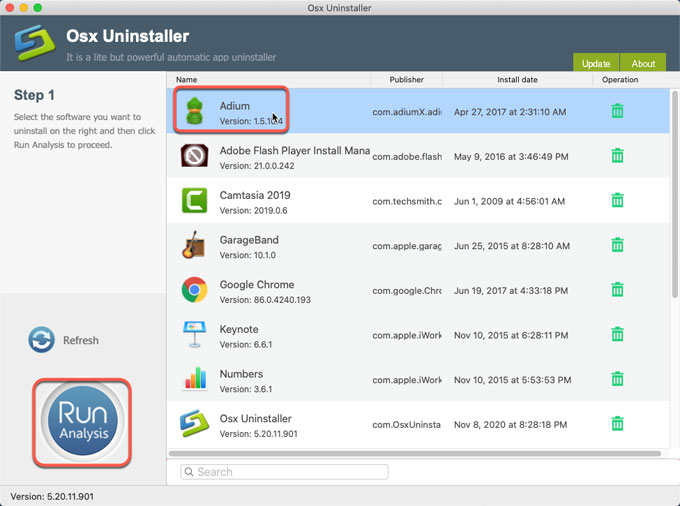Click the Refresh label

point(81,340)
